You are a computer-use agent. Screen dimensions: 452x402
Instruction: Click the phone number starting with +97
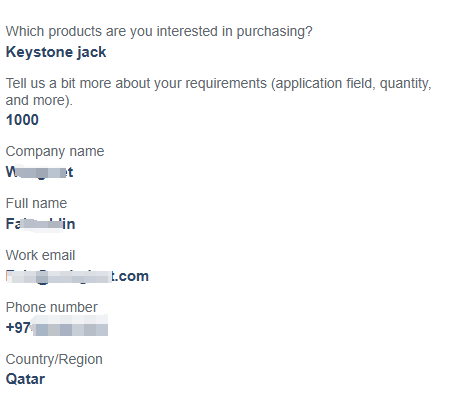tap(57, 327)
